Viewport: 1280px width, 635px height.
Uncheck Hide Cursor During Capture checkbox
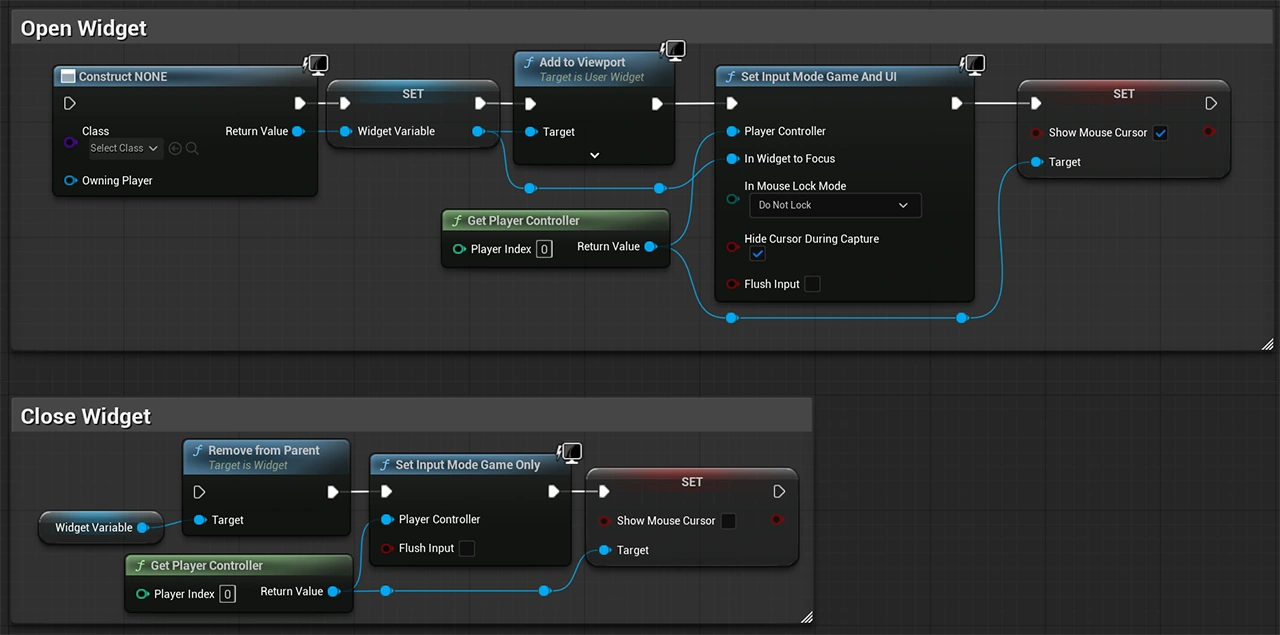pyautogui.click(x=758, y=255)
